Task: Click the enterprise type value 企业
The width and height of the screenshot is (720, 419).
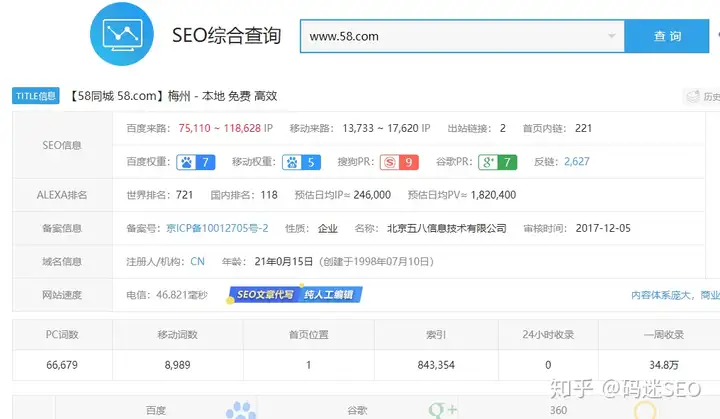Action: tap(328, 228)
